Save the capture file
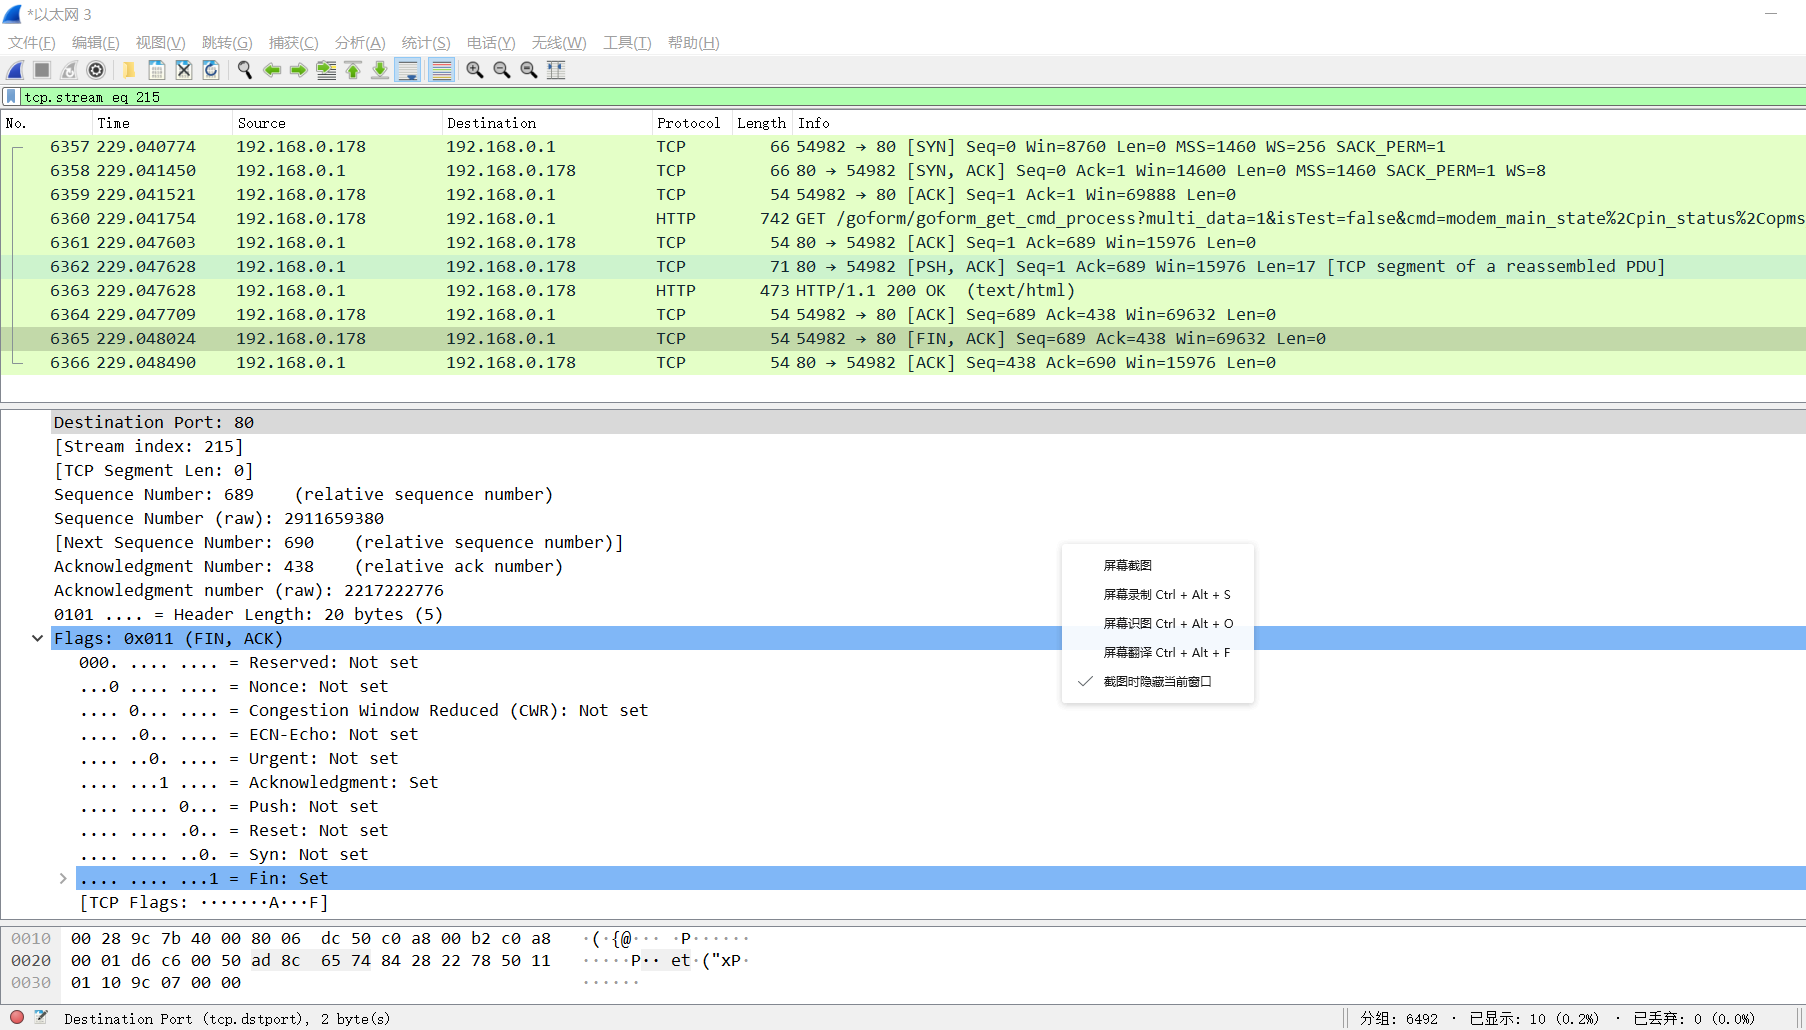The height and width of the screenshot is (1030, 1806). (x=157, y=70)
